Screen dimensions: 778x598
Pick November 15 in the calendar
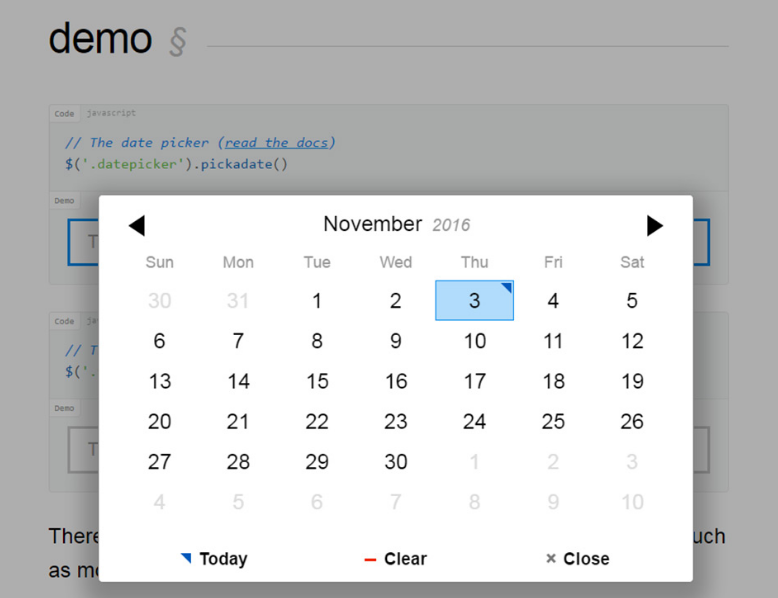click(317, 381)
